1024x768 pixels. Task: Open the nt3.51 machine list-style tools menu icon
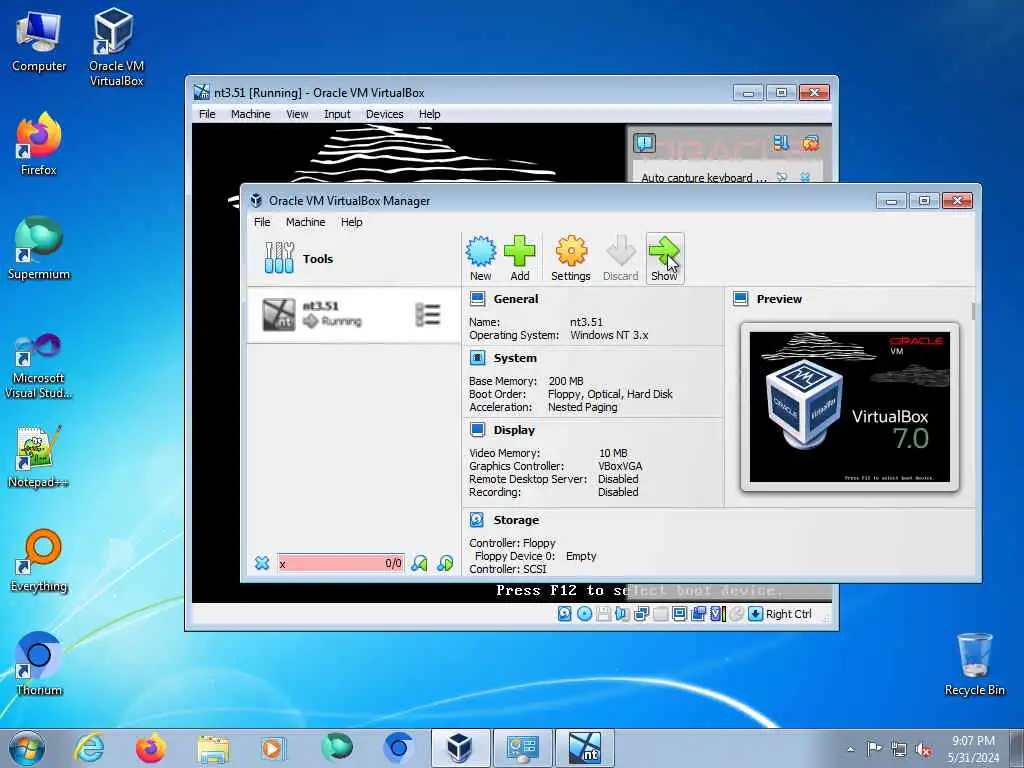point(428,315)
